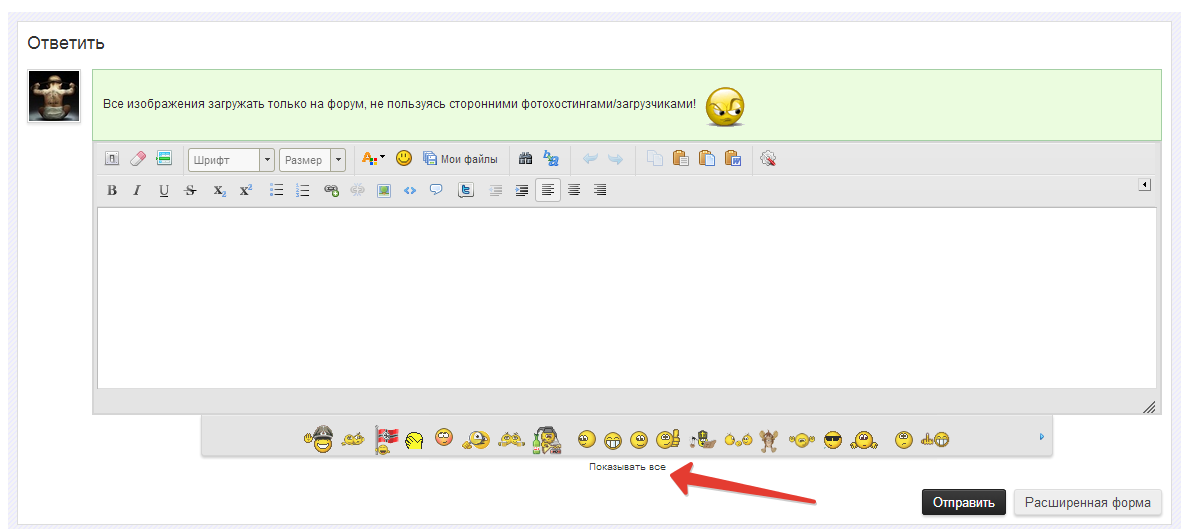The height and width of the screenshot is (529, 1184).
Task: Click the Insert Link icon
Action: (331, 190)
